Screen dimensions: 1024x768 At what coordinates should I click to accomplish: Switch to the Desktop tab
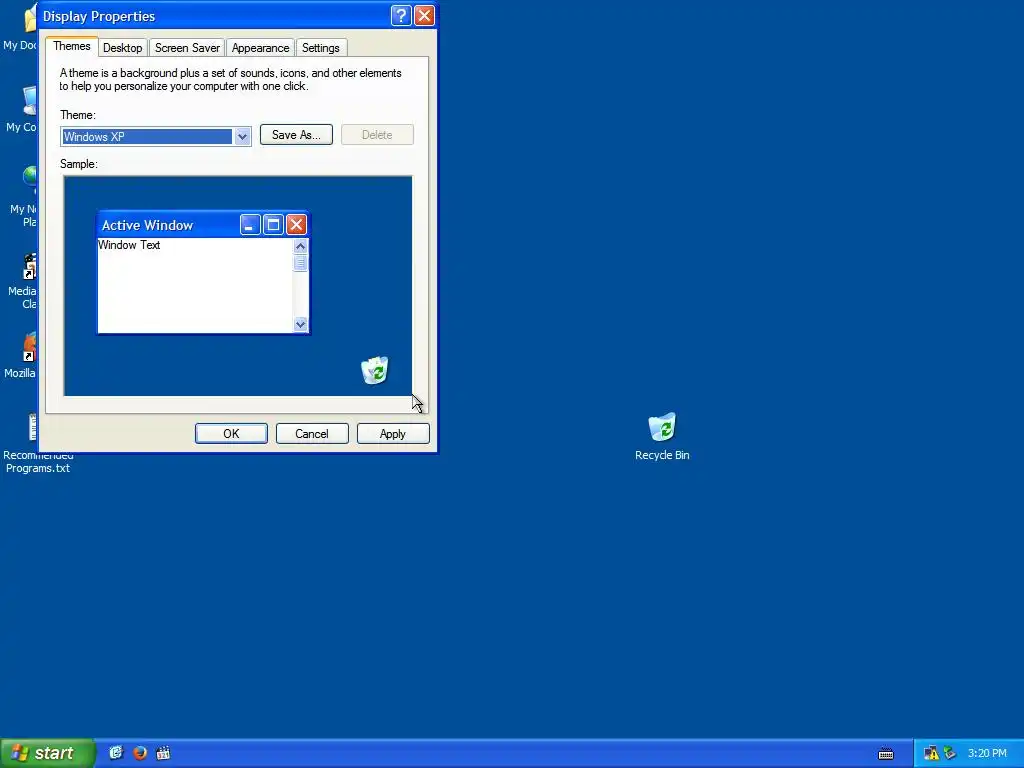click(122, 48)
